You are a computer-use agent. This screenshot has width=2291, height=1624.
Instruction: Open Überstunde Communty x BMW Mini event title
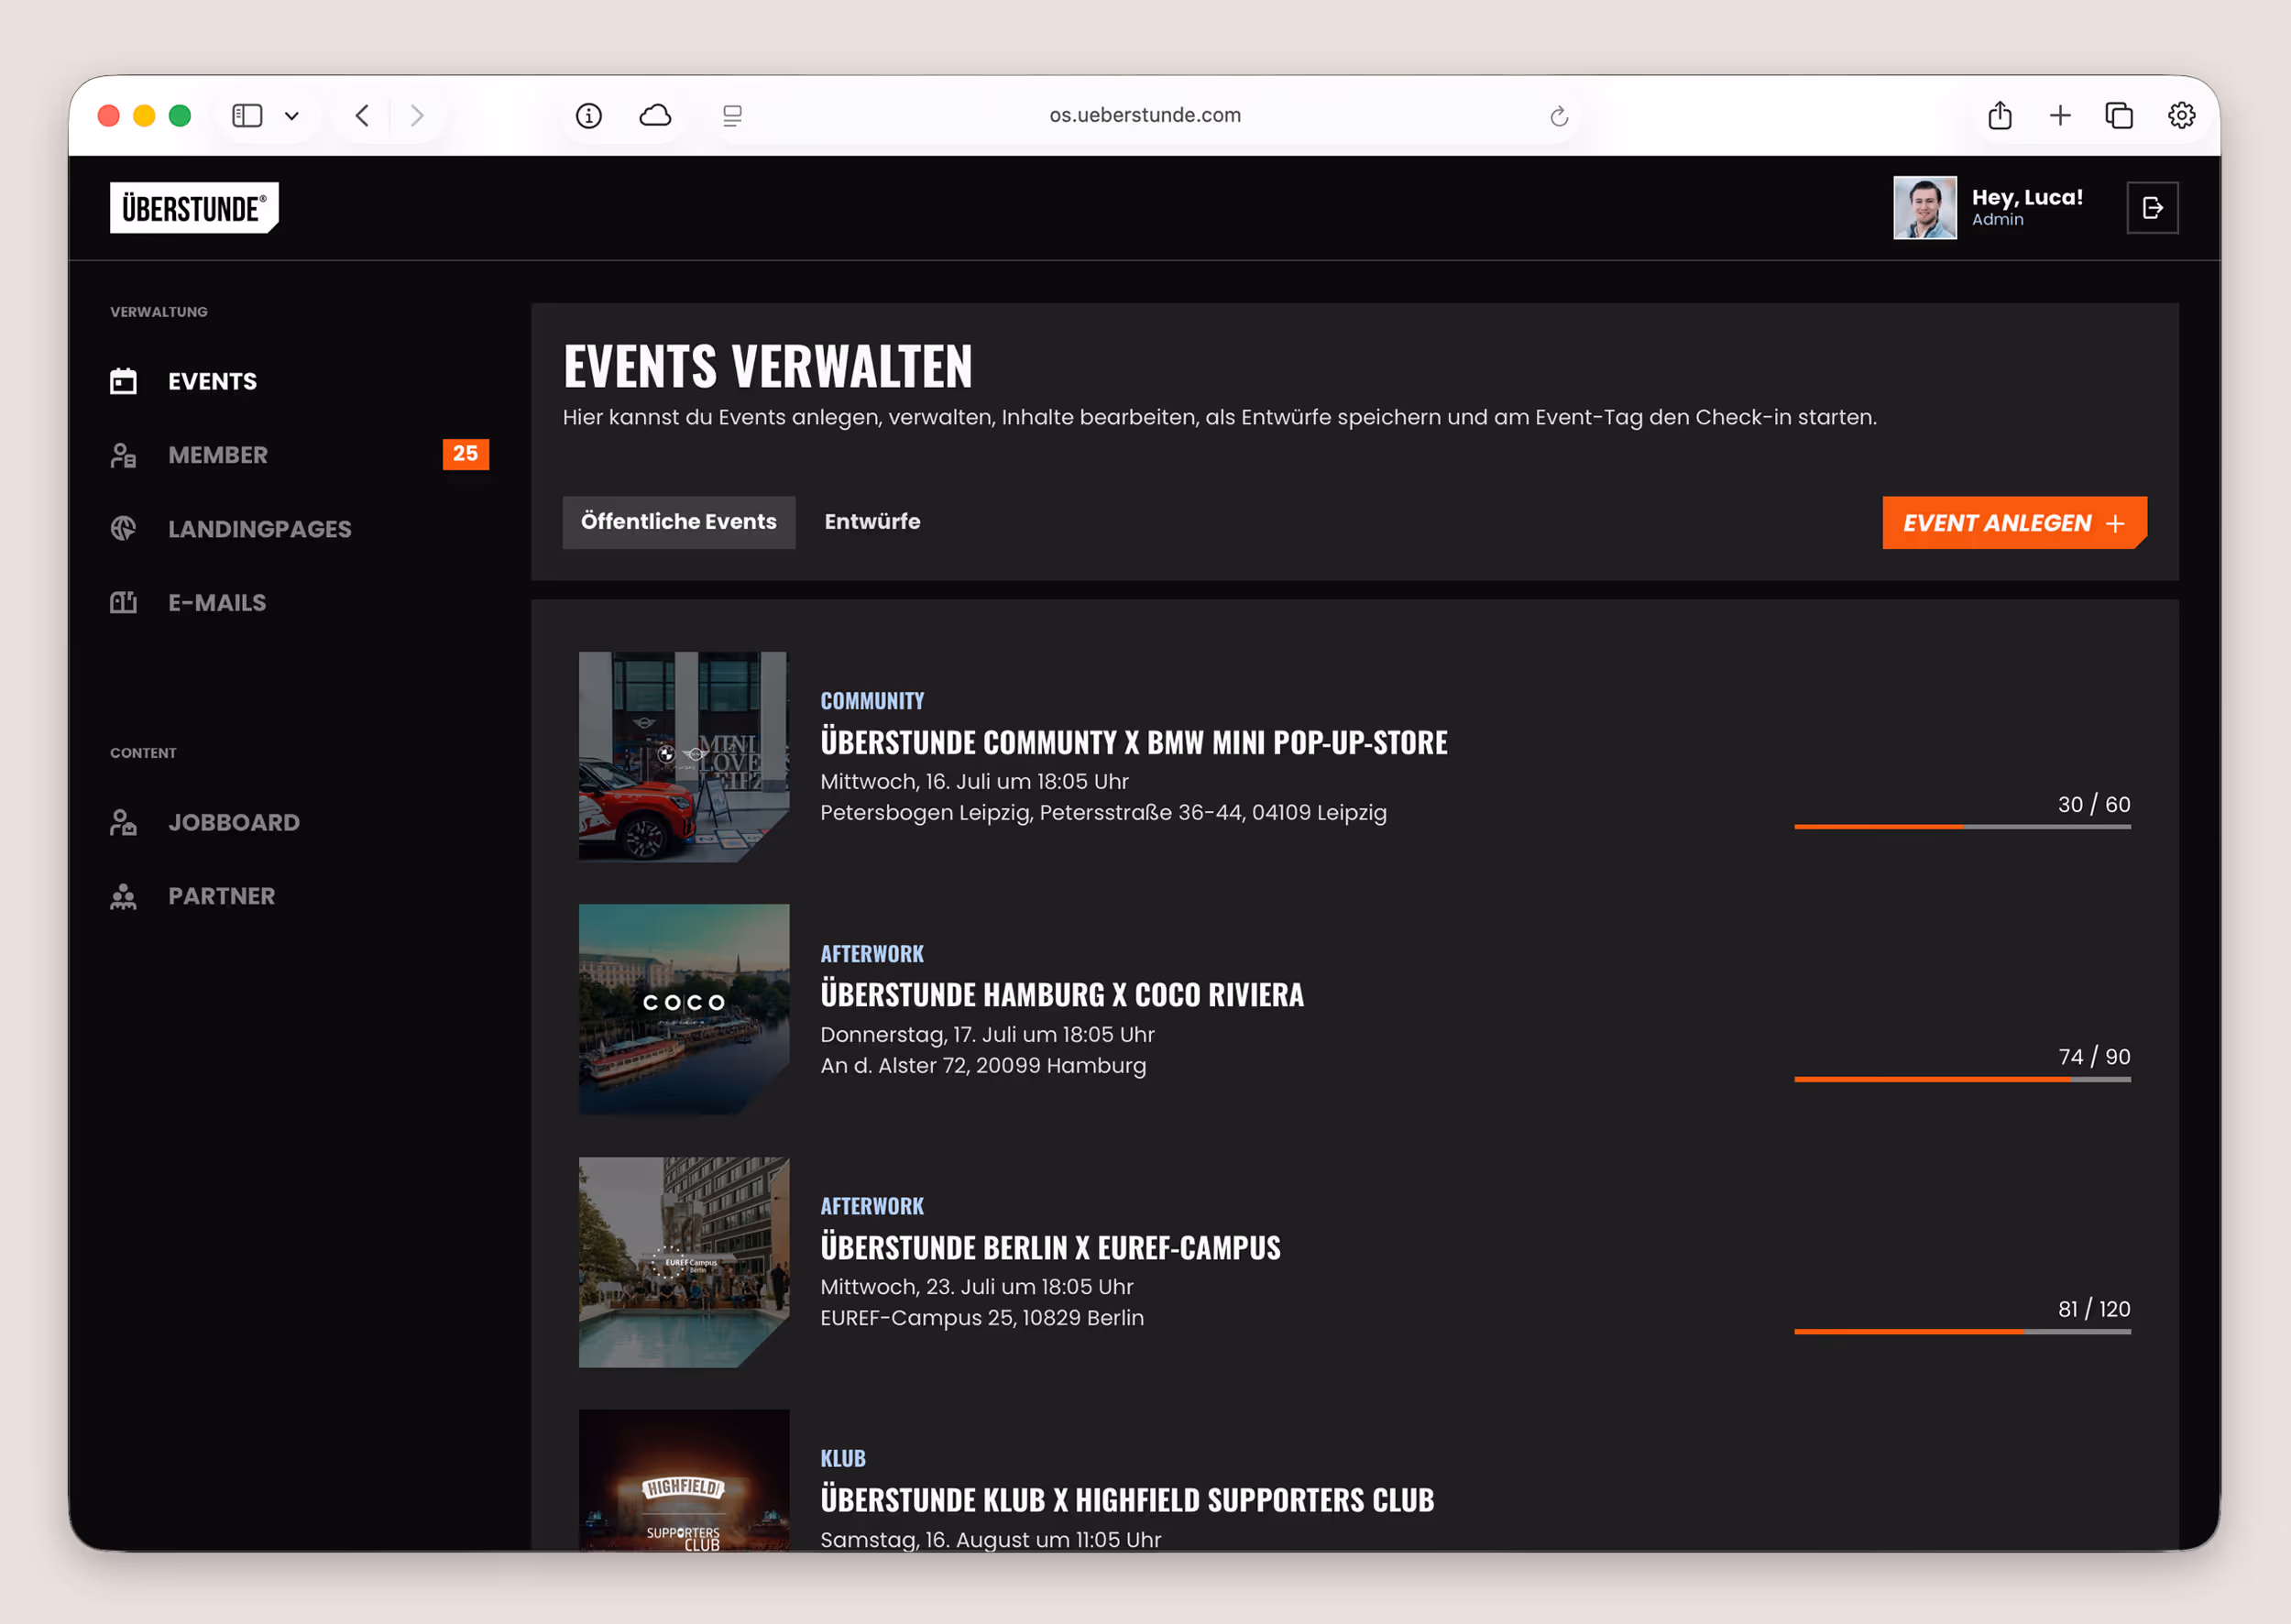tap(1133, 742)
